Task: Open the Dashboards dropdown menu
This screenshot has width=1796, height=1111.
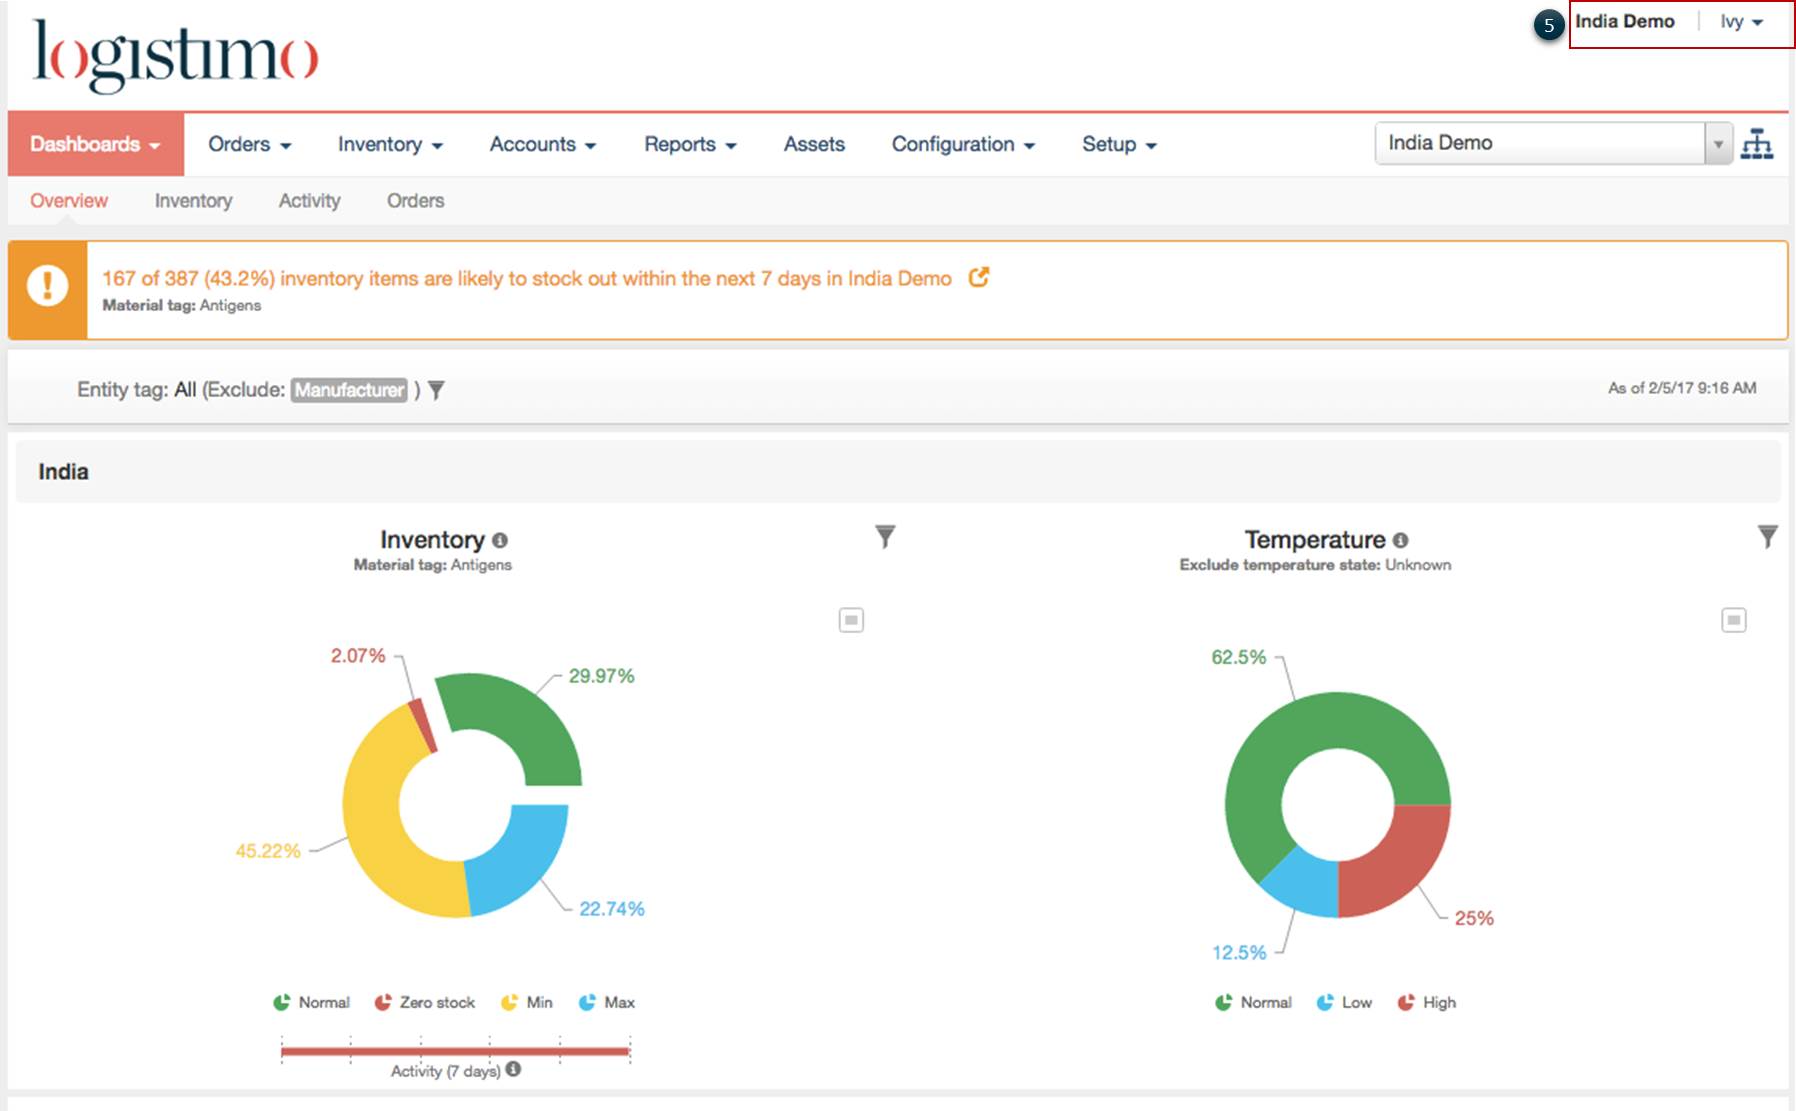Action: click(96, 144)
